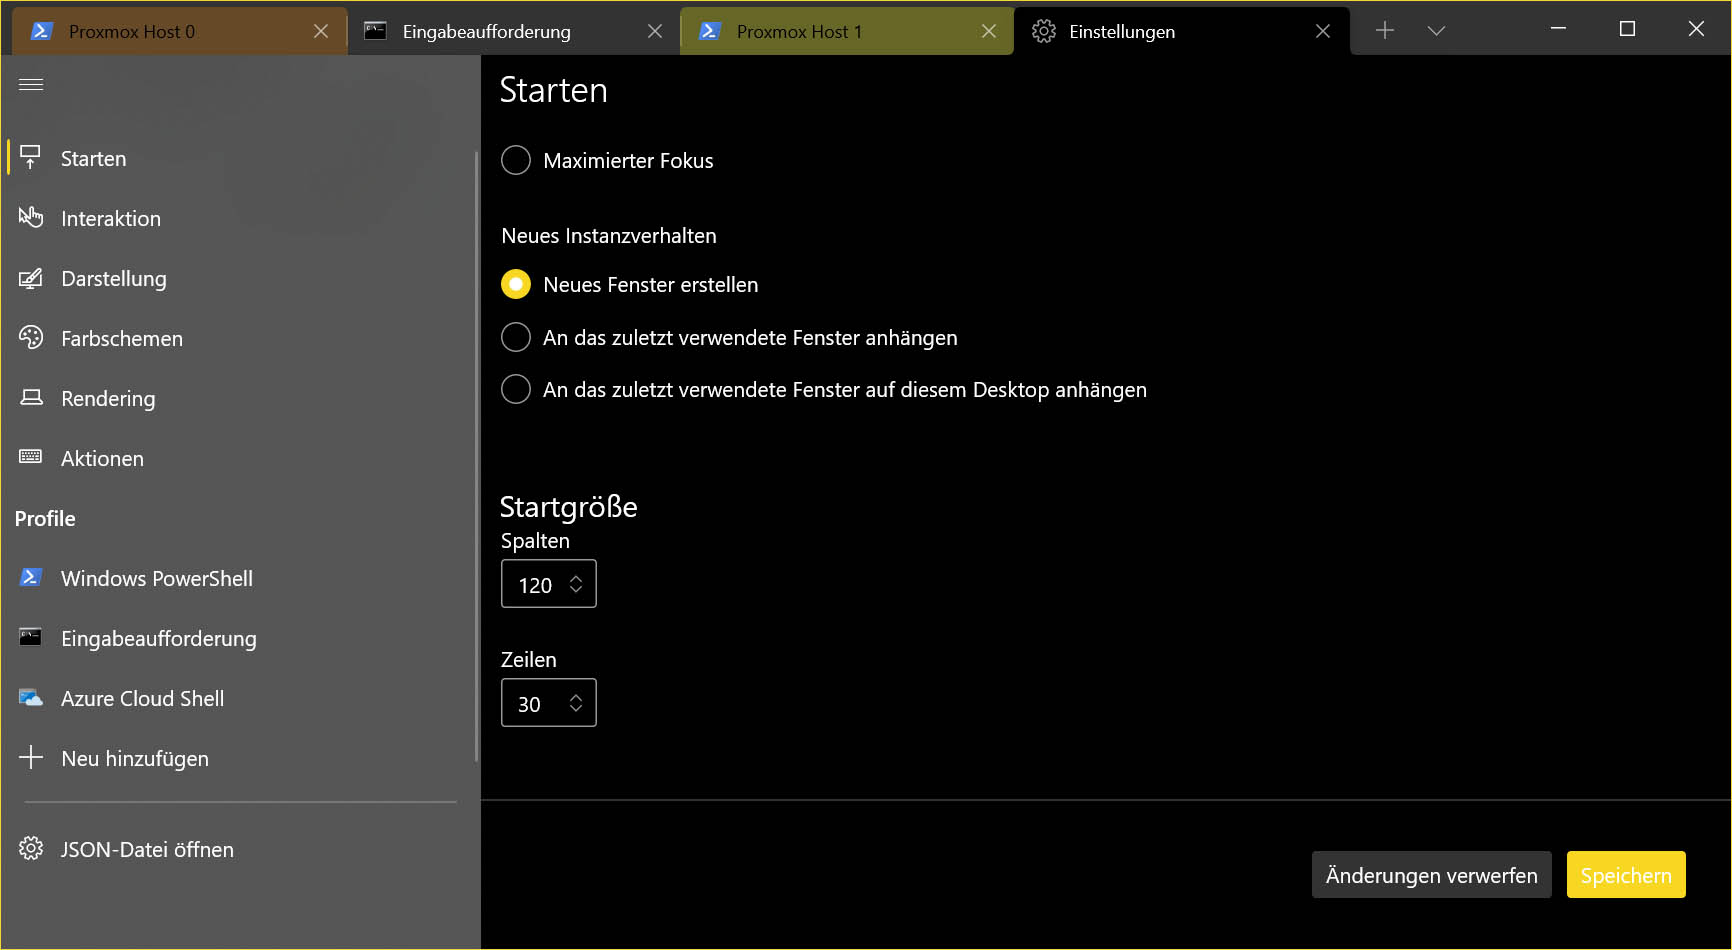Screen dimensions: 1732x950
Task: Open the new tab dropdown arrow
Action: click(1436, 30)
